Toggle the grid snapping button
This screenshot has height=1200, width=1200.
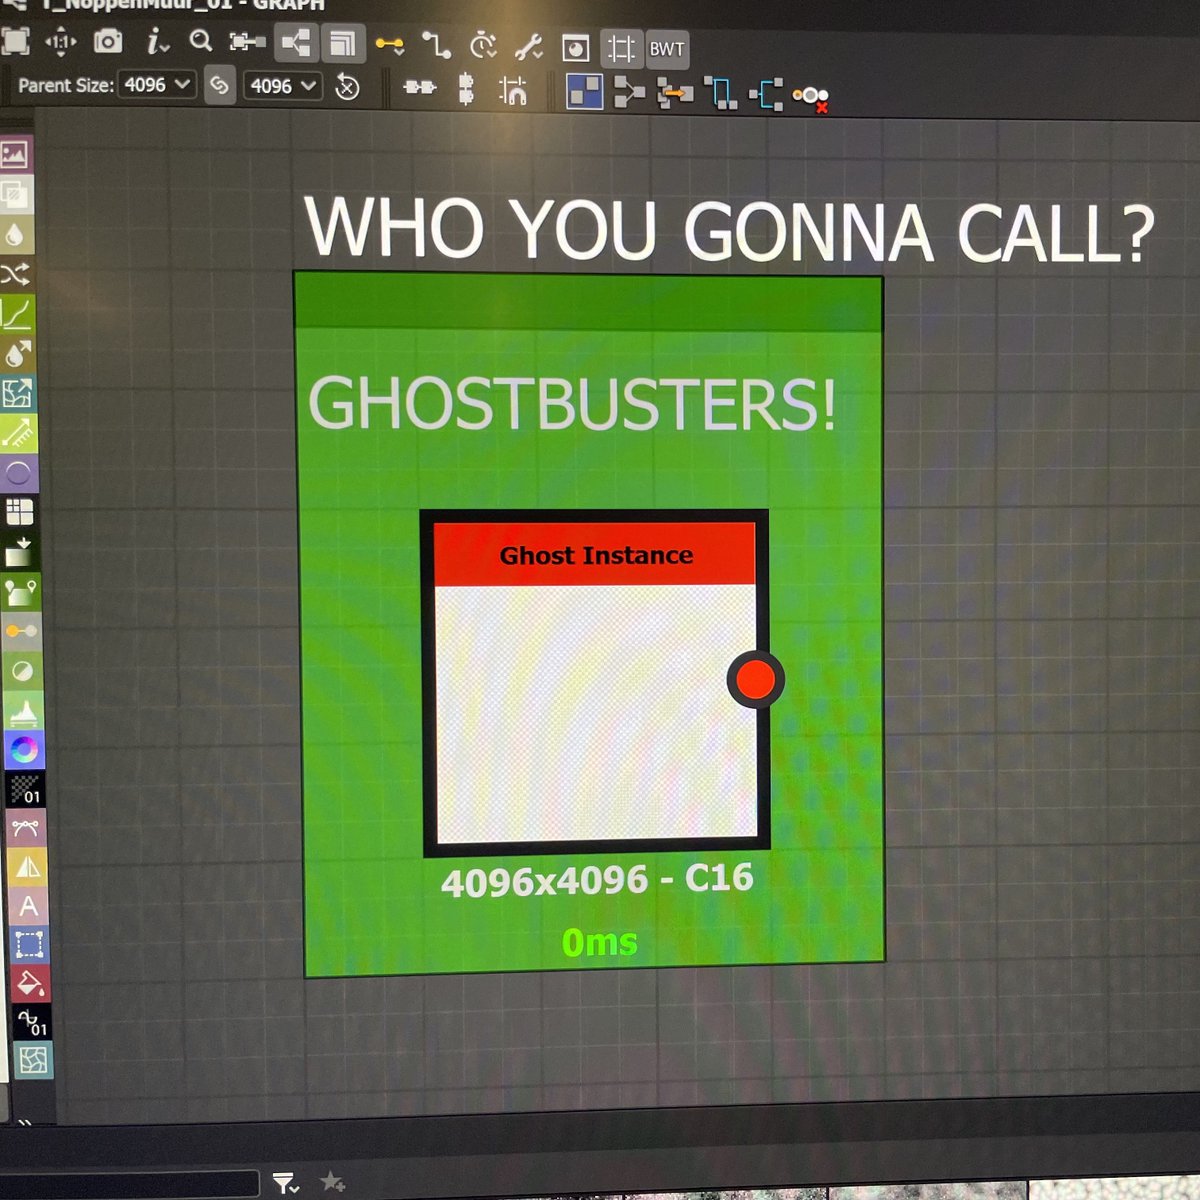click(x=621, y=48)
